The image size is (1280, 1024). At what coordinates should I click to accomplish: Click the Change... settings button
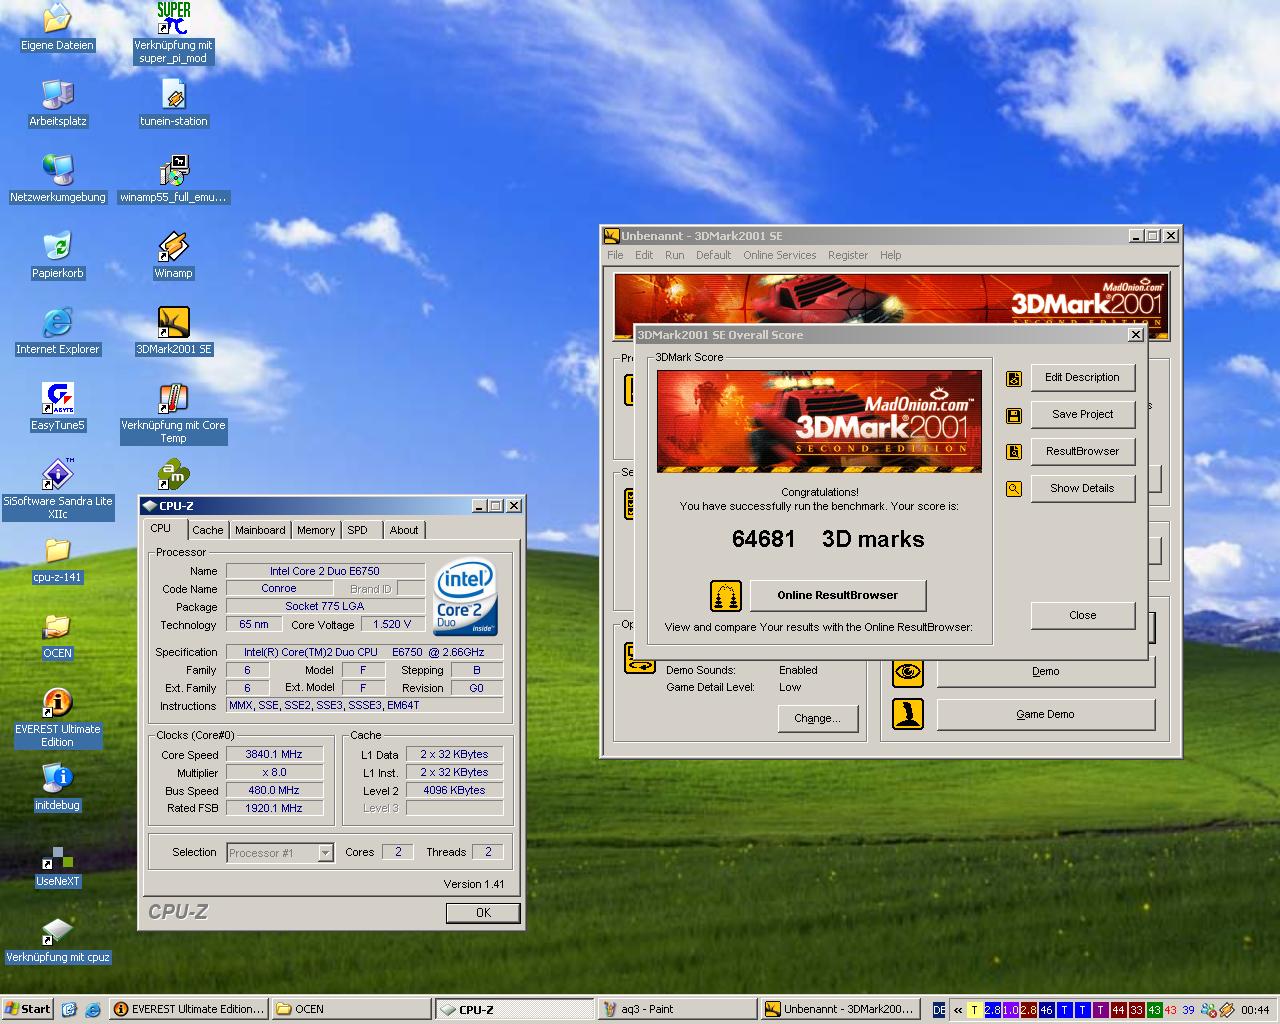tap(817, 718)
